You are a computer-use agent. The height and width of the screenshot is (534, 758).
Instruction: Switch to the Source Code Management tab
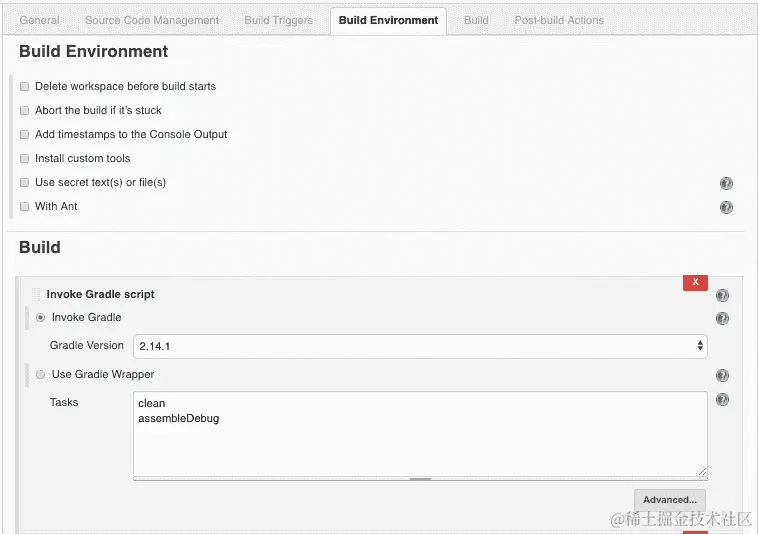pyautogui.click(x=152, y=20)
